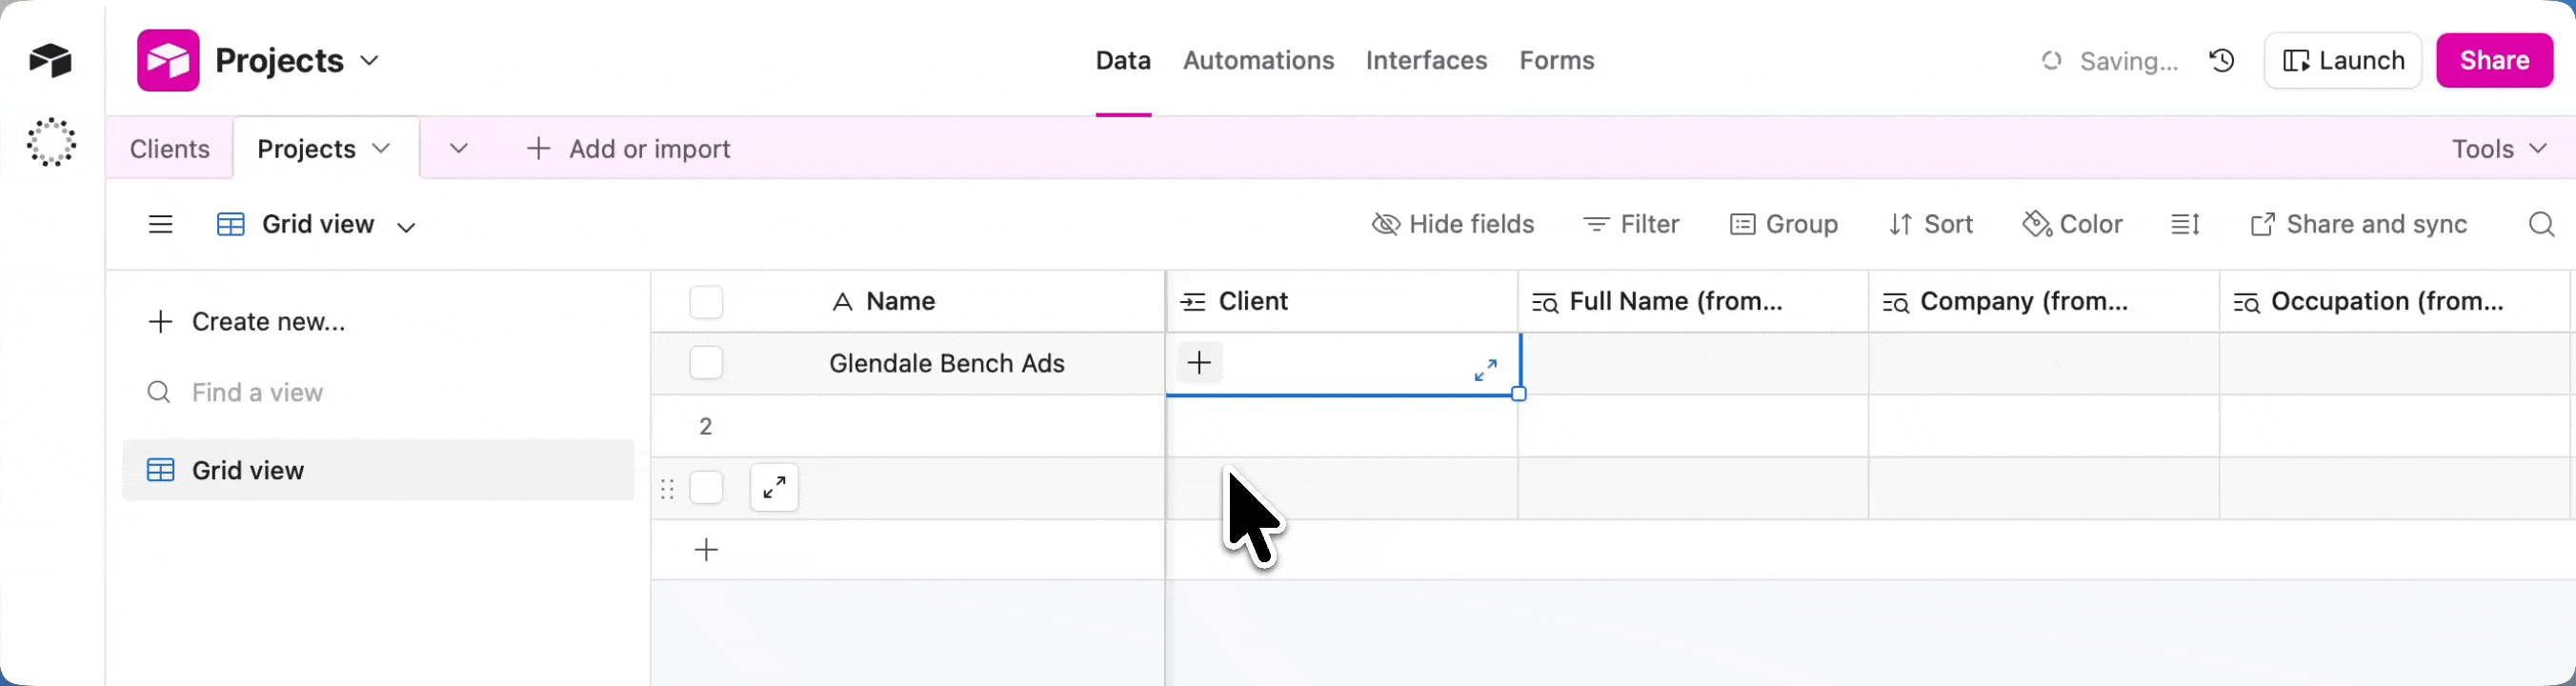Expand the row-three record with expand icon
The height and width of the screenshot is (686, 2576).
[x=774, y=488]
